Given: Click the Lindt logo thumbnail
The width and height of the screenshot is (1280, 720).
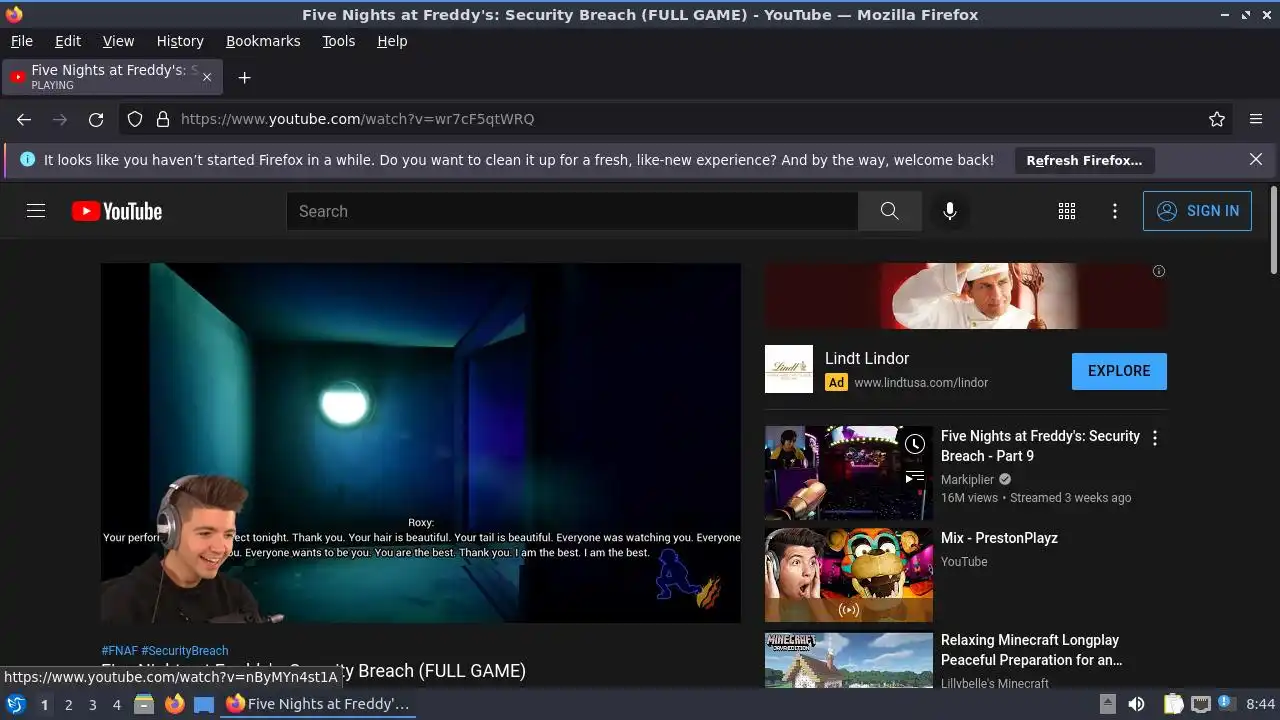Looking at the screenshot, I should 789,369.
